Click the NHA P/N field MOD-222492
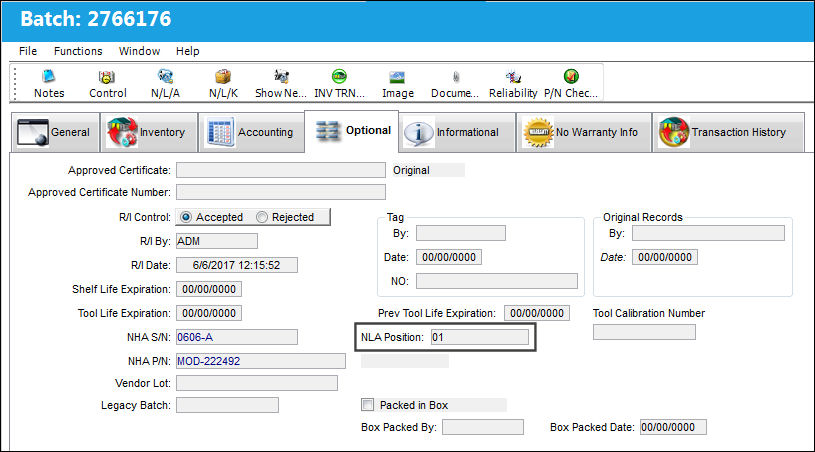The width and height of the screenshot is (815, 452). (x=261, y=361)
